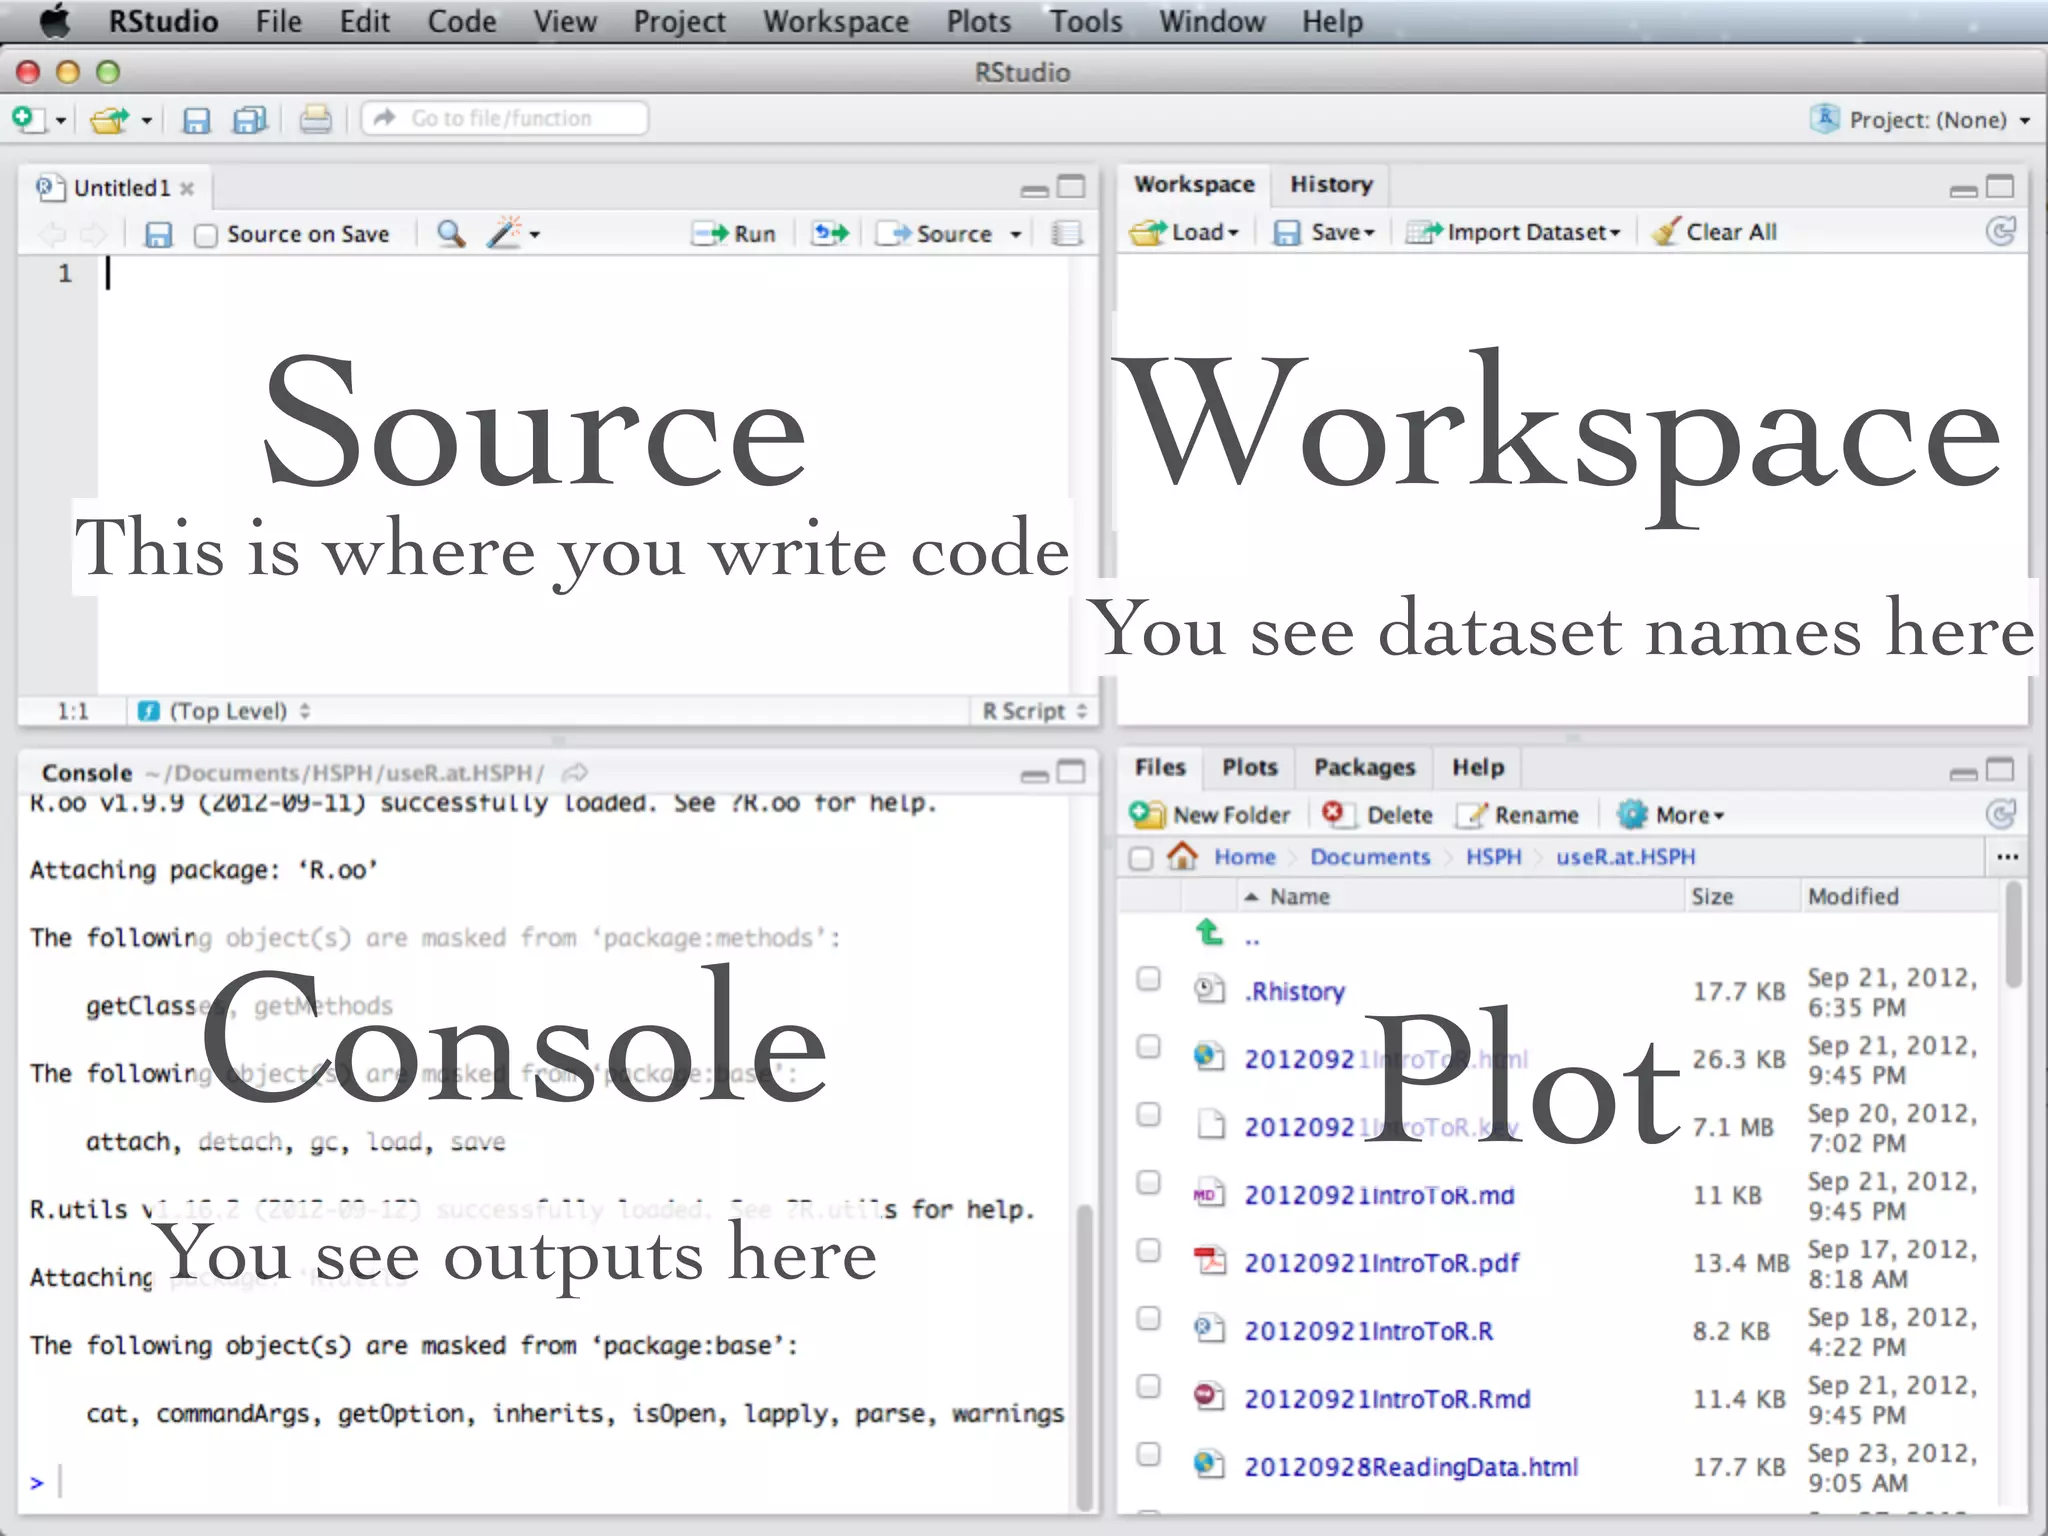The width and height of the screenshot is (2048, 1536).
Task: Toggle the select-all checkbox in Files breadcrumb row
Action: coord(1140,858)
